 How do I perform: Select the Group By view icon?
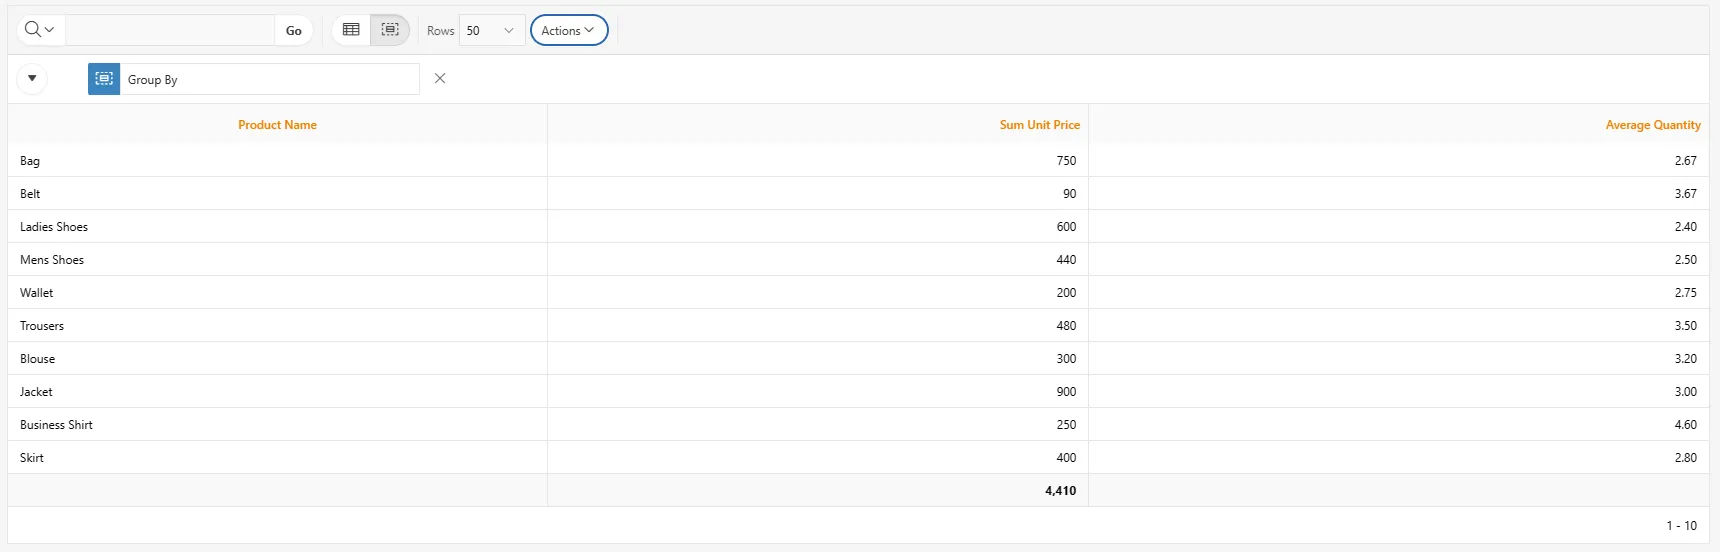tap(390, 30)
